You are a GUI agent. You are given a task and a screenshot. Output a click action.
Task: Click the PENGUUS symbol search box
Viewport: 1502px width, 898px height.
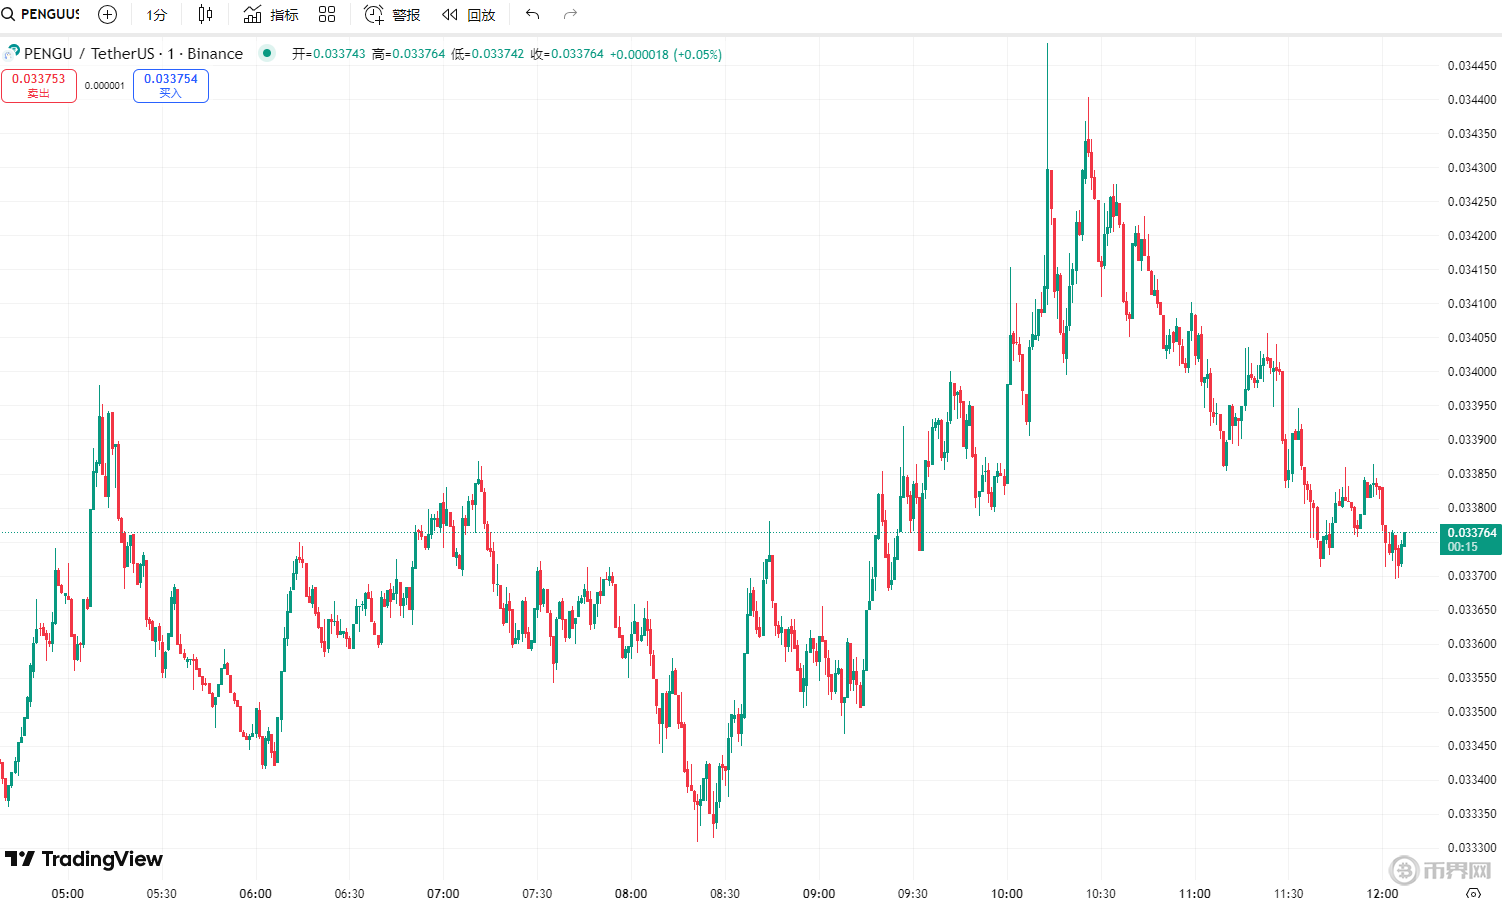(x=42, y=14)
